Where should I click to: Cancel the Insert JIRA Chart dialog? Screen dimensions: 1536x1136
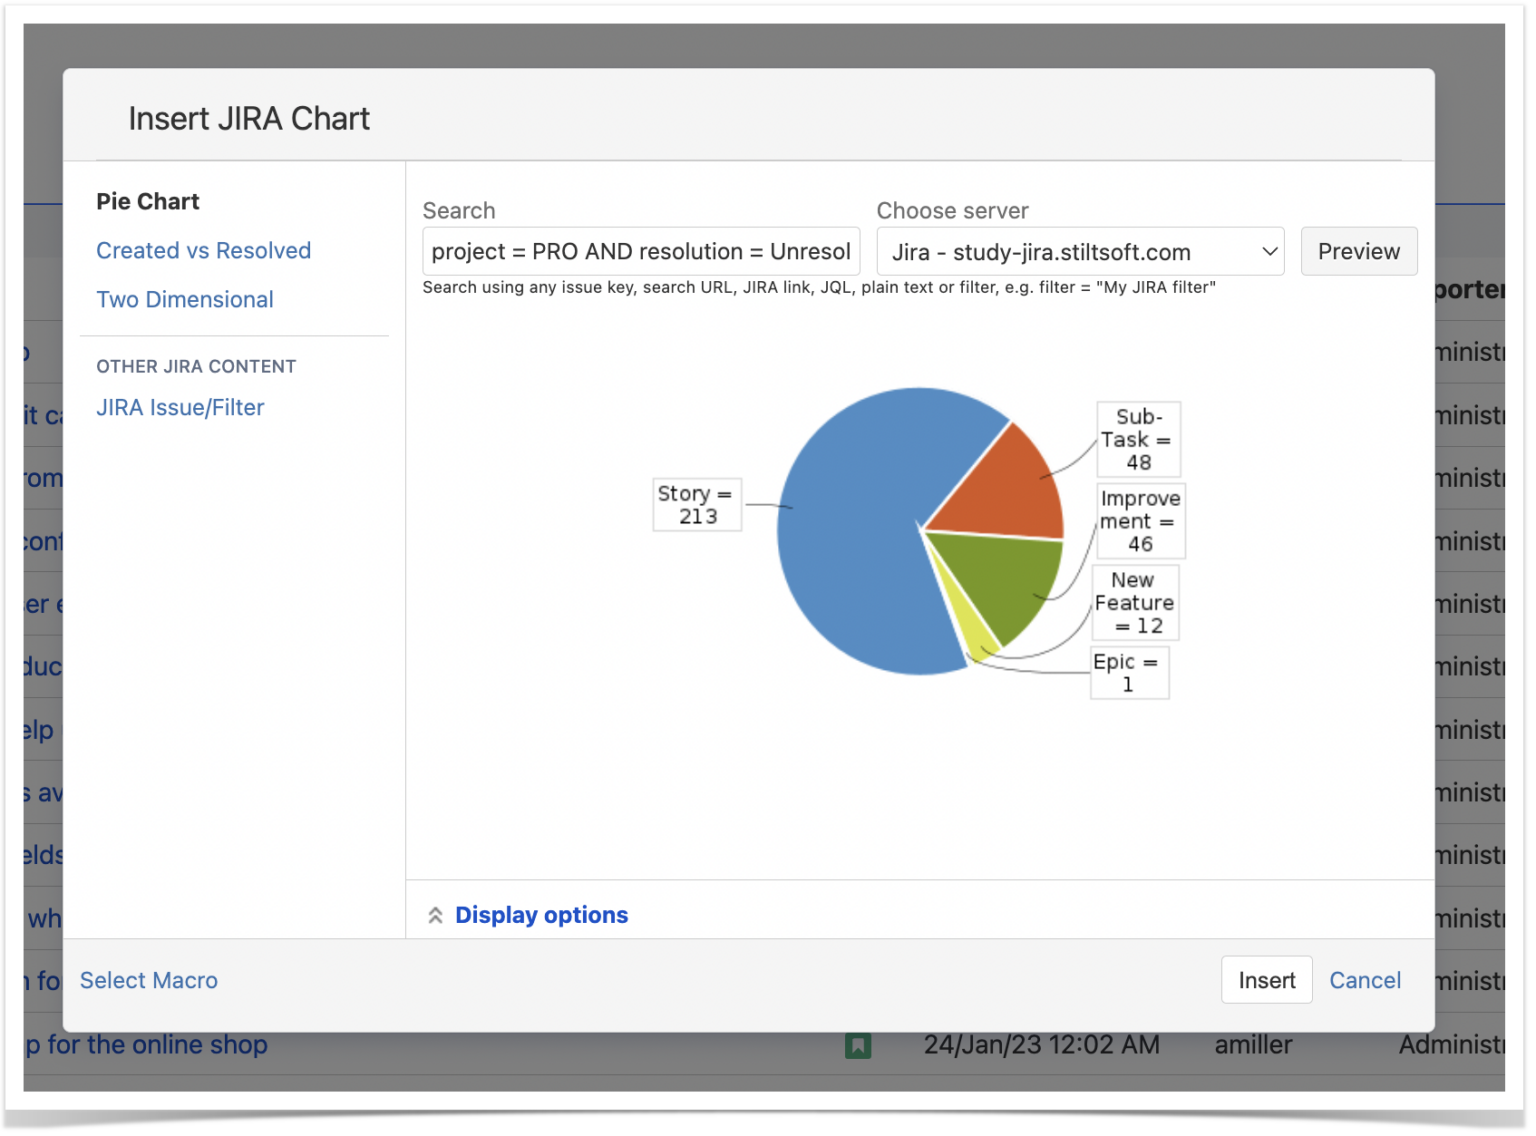[x=1365, y=981]
